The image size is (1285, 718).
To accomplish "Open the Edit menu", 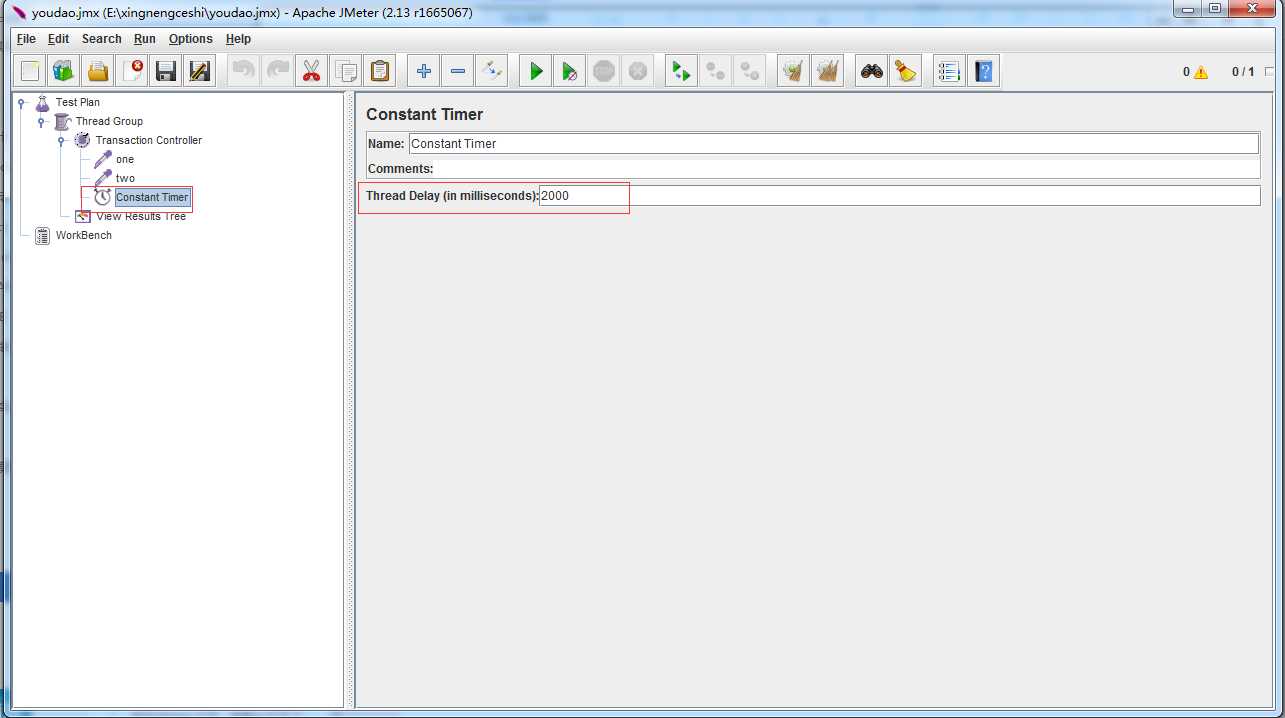I will click(x=59, y=39).
